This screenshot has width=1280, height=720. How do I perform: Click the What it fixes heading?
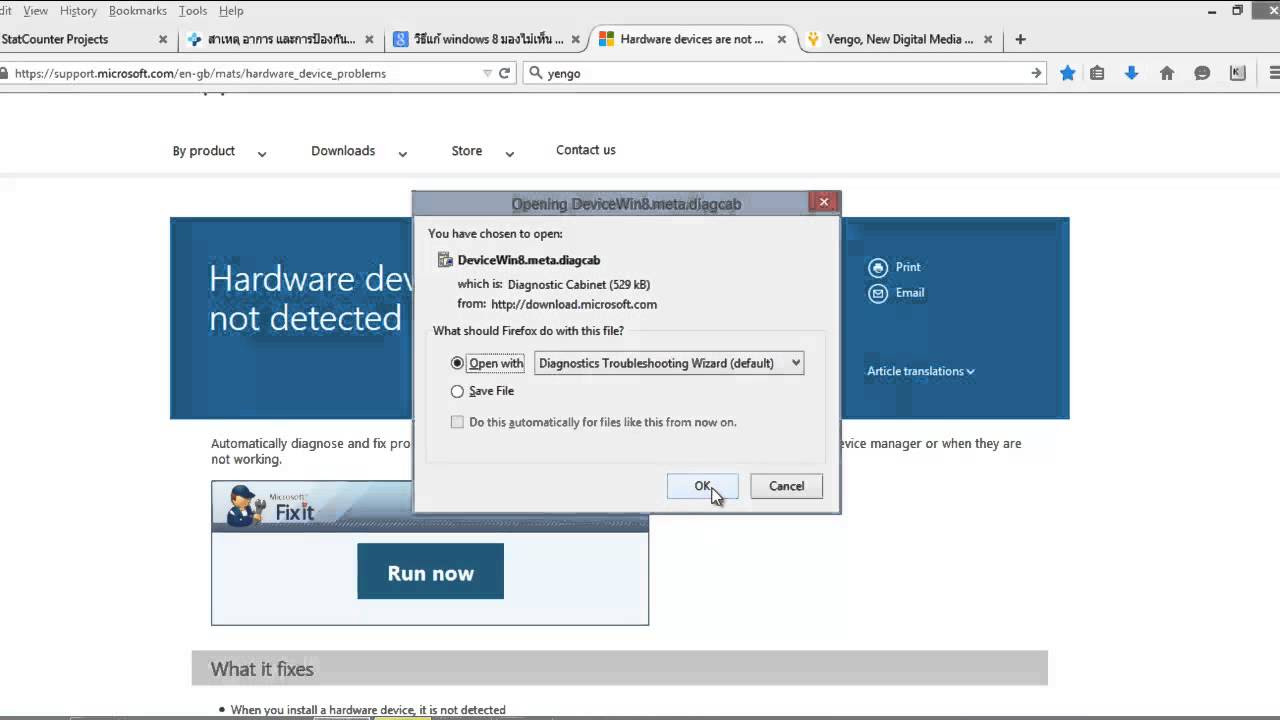click(262, 669)
